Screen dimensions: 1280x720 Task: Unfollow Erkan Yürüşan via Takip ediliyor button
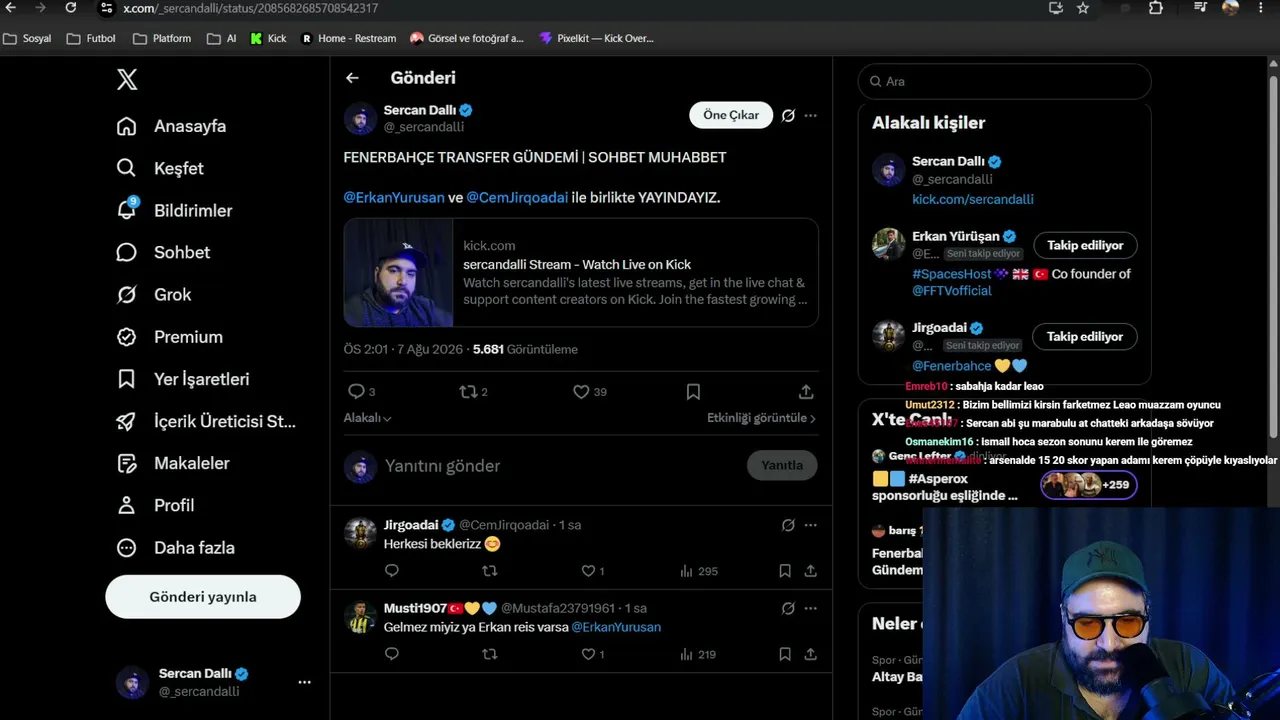coord(1085,245)
